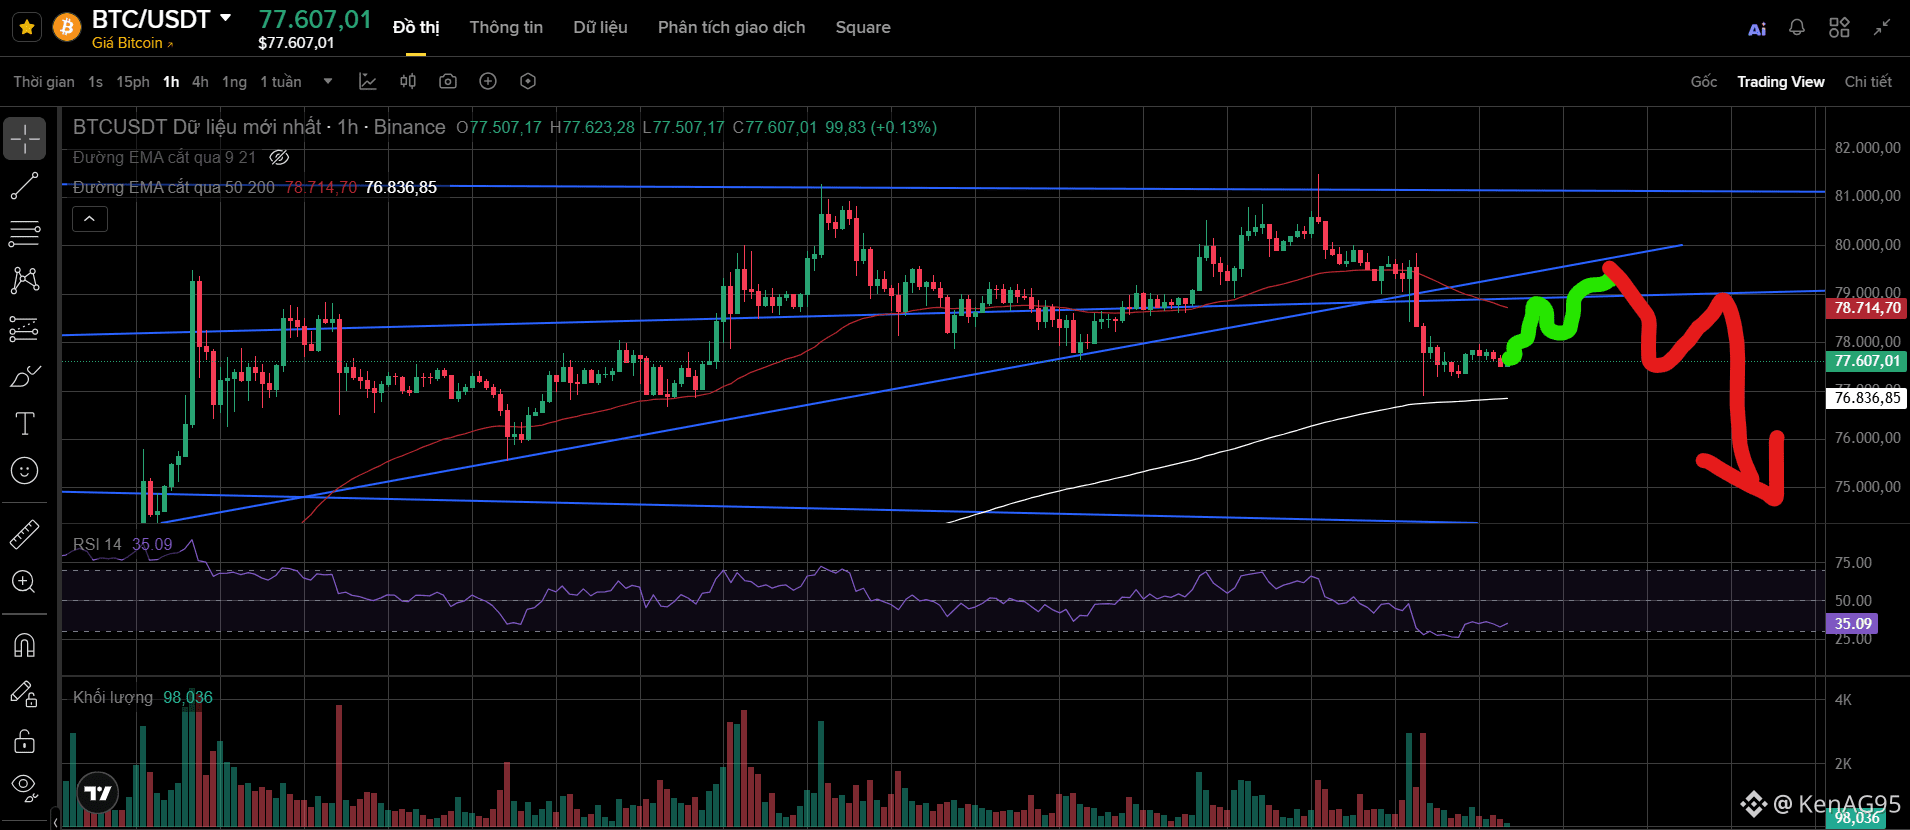The width and height of the screenshot is (1910, 830).
Task: Open the Giá Bitcoin link
Action: click(132, 43)
